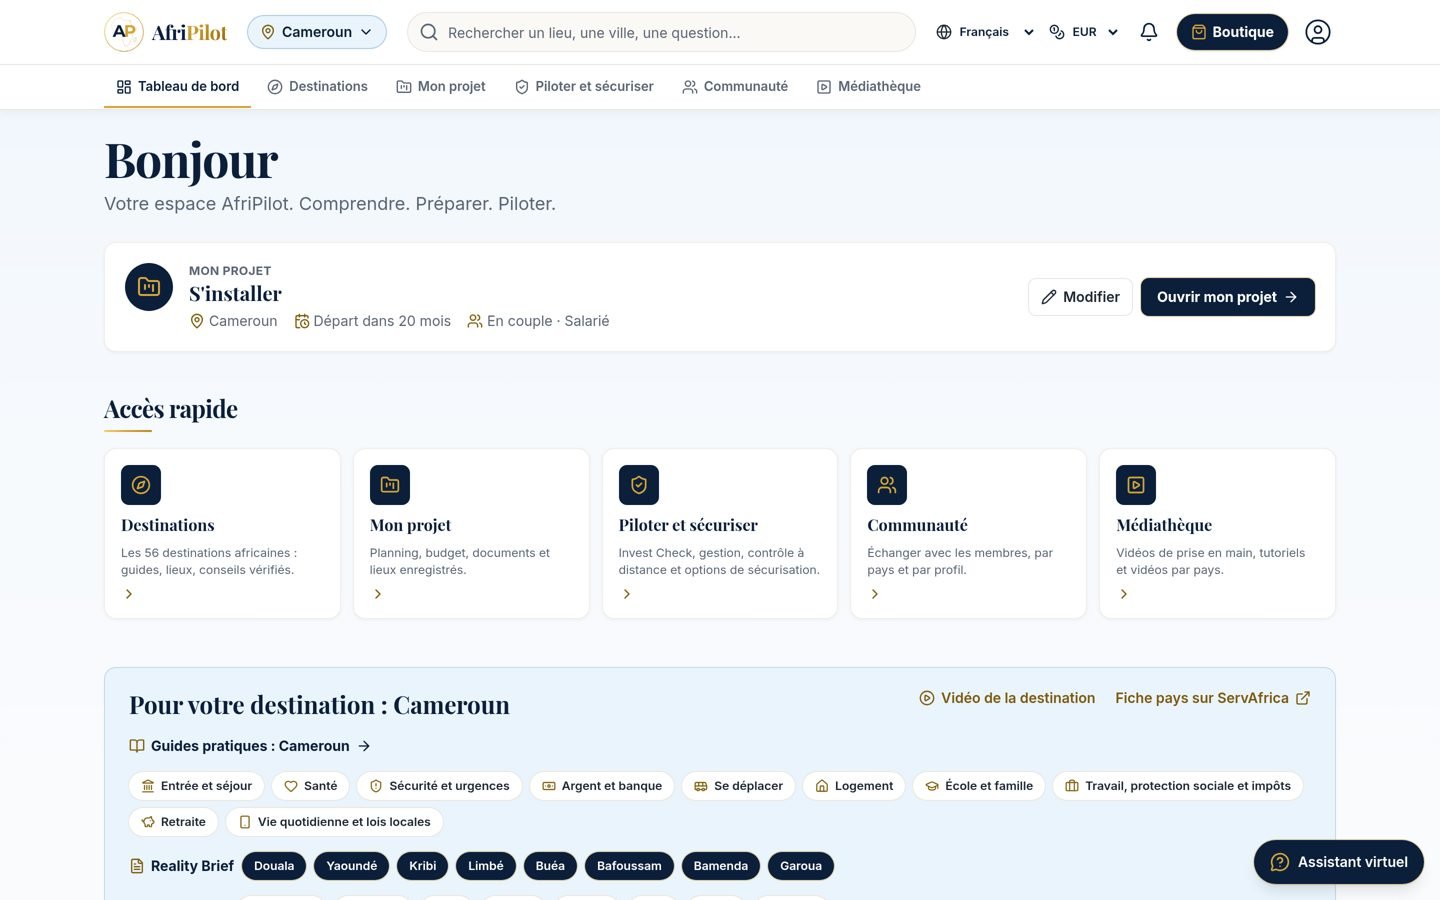Click the Guides pratiques book icon
The width and height of the screenshot is (1440, 900).
tap(137, 746)
